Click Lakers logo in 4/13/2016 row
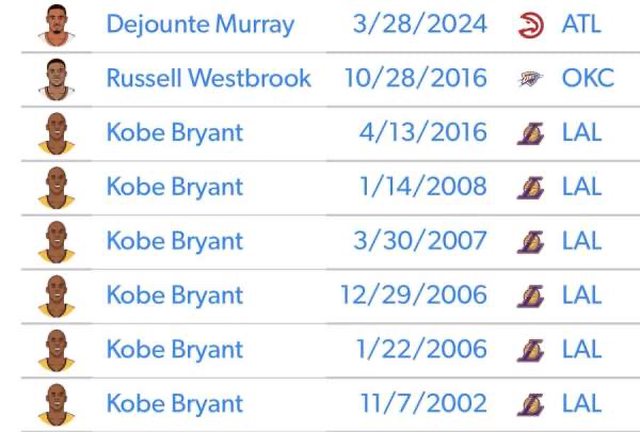The height and width of the screenshot is (432, 640). click(x=532, y=133)
